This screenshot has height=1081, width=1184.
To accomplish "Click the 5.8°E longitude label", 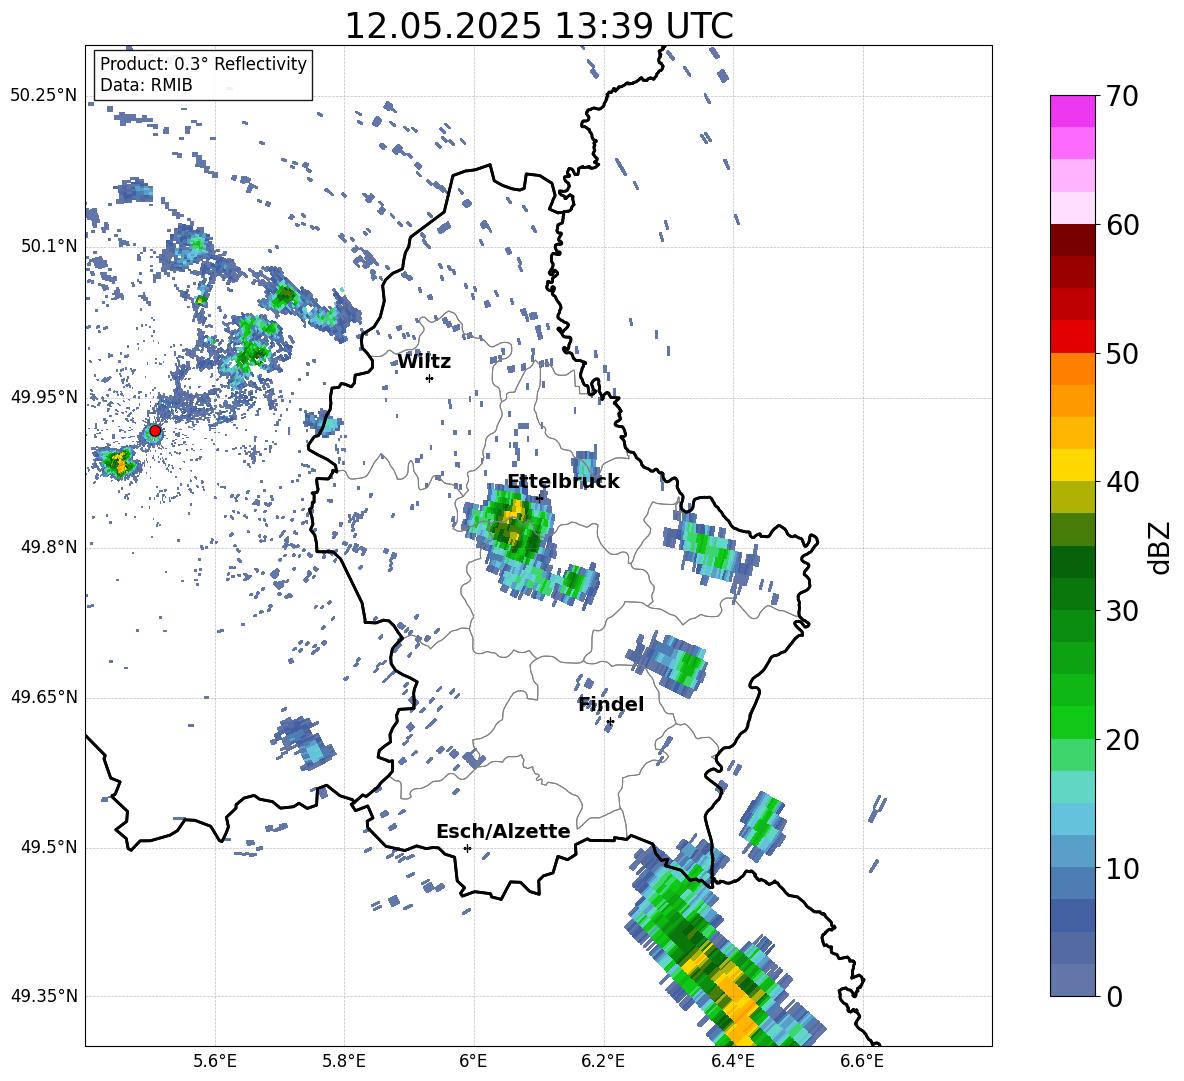I will click(x=344, y=1061).
